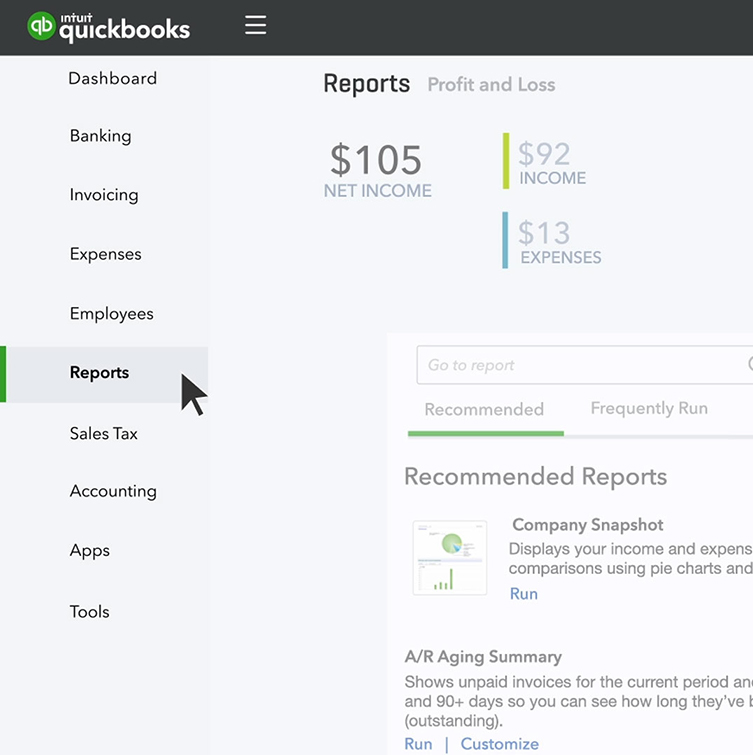753x755 pixels.
Task: Open the Dashboard page
Action: tap(113, 78)
